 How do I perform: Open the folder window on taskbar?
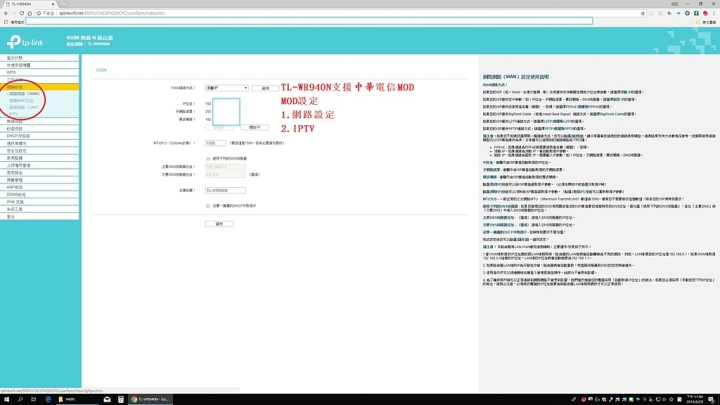coord(77,399)
